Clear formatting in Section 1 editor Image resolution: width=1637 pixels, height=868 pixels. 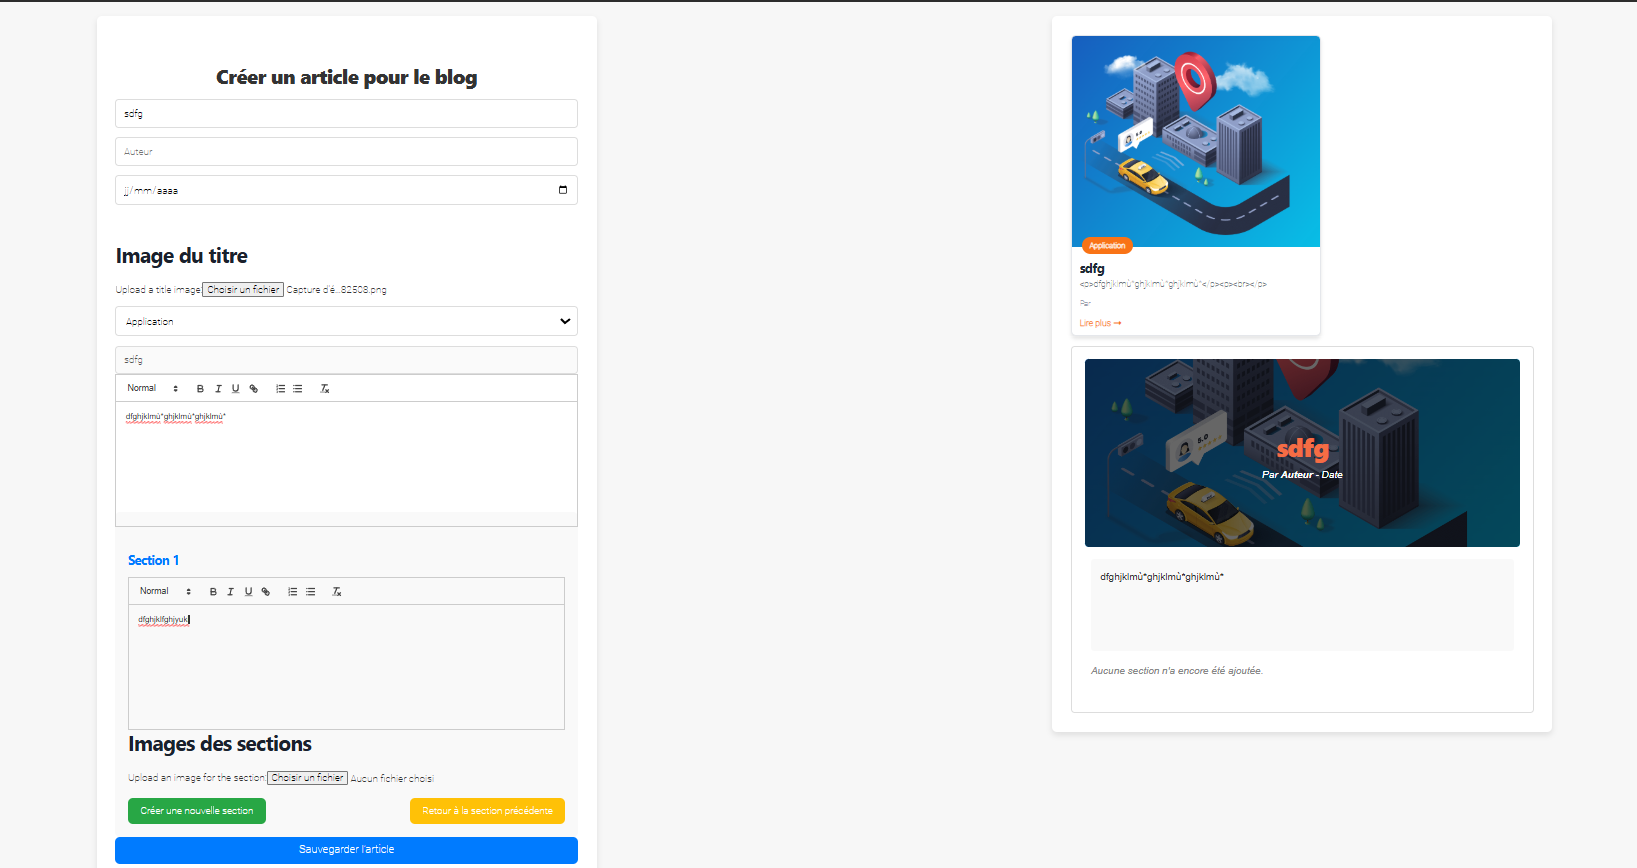(337, 592)
